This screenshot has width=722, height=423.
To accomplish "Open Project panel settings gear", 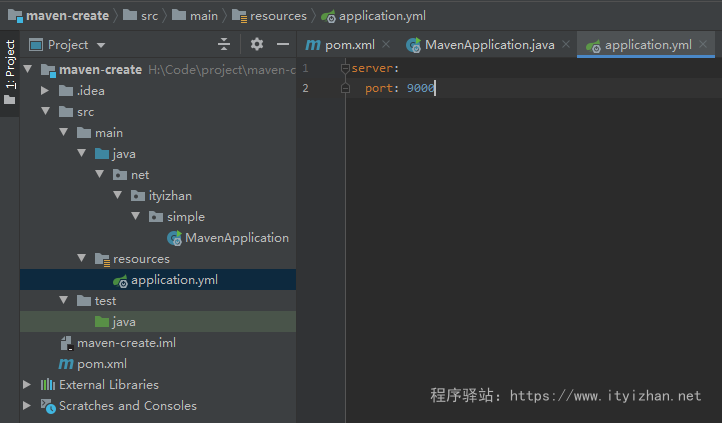I will [256, 44].
